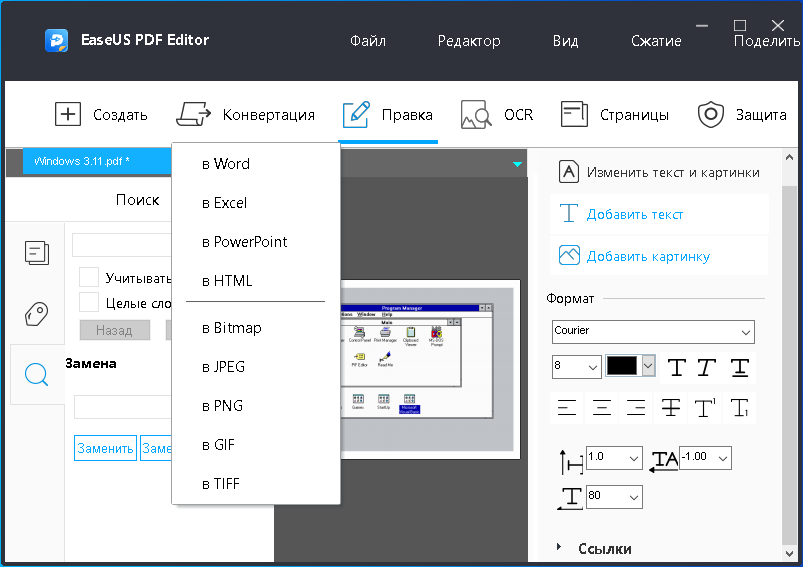
Task: Open the document tabs list arrow
Action: pos(517,164)
